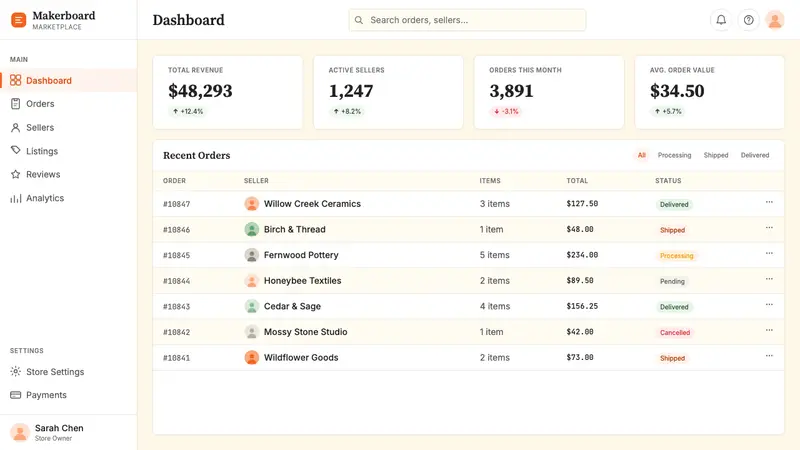This screenshot has height=450, width=800.
Task: Open the help question mark icon
Action: [748, 20]
